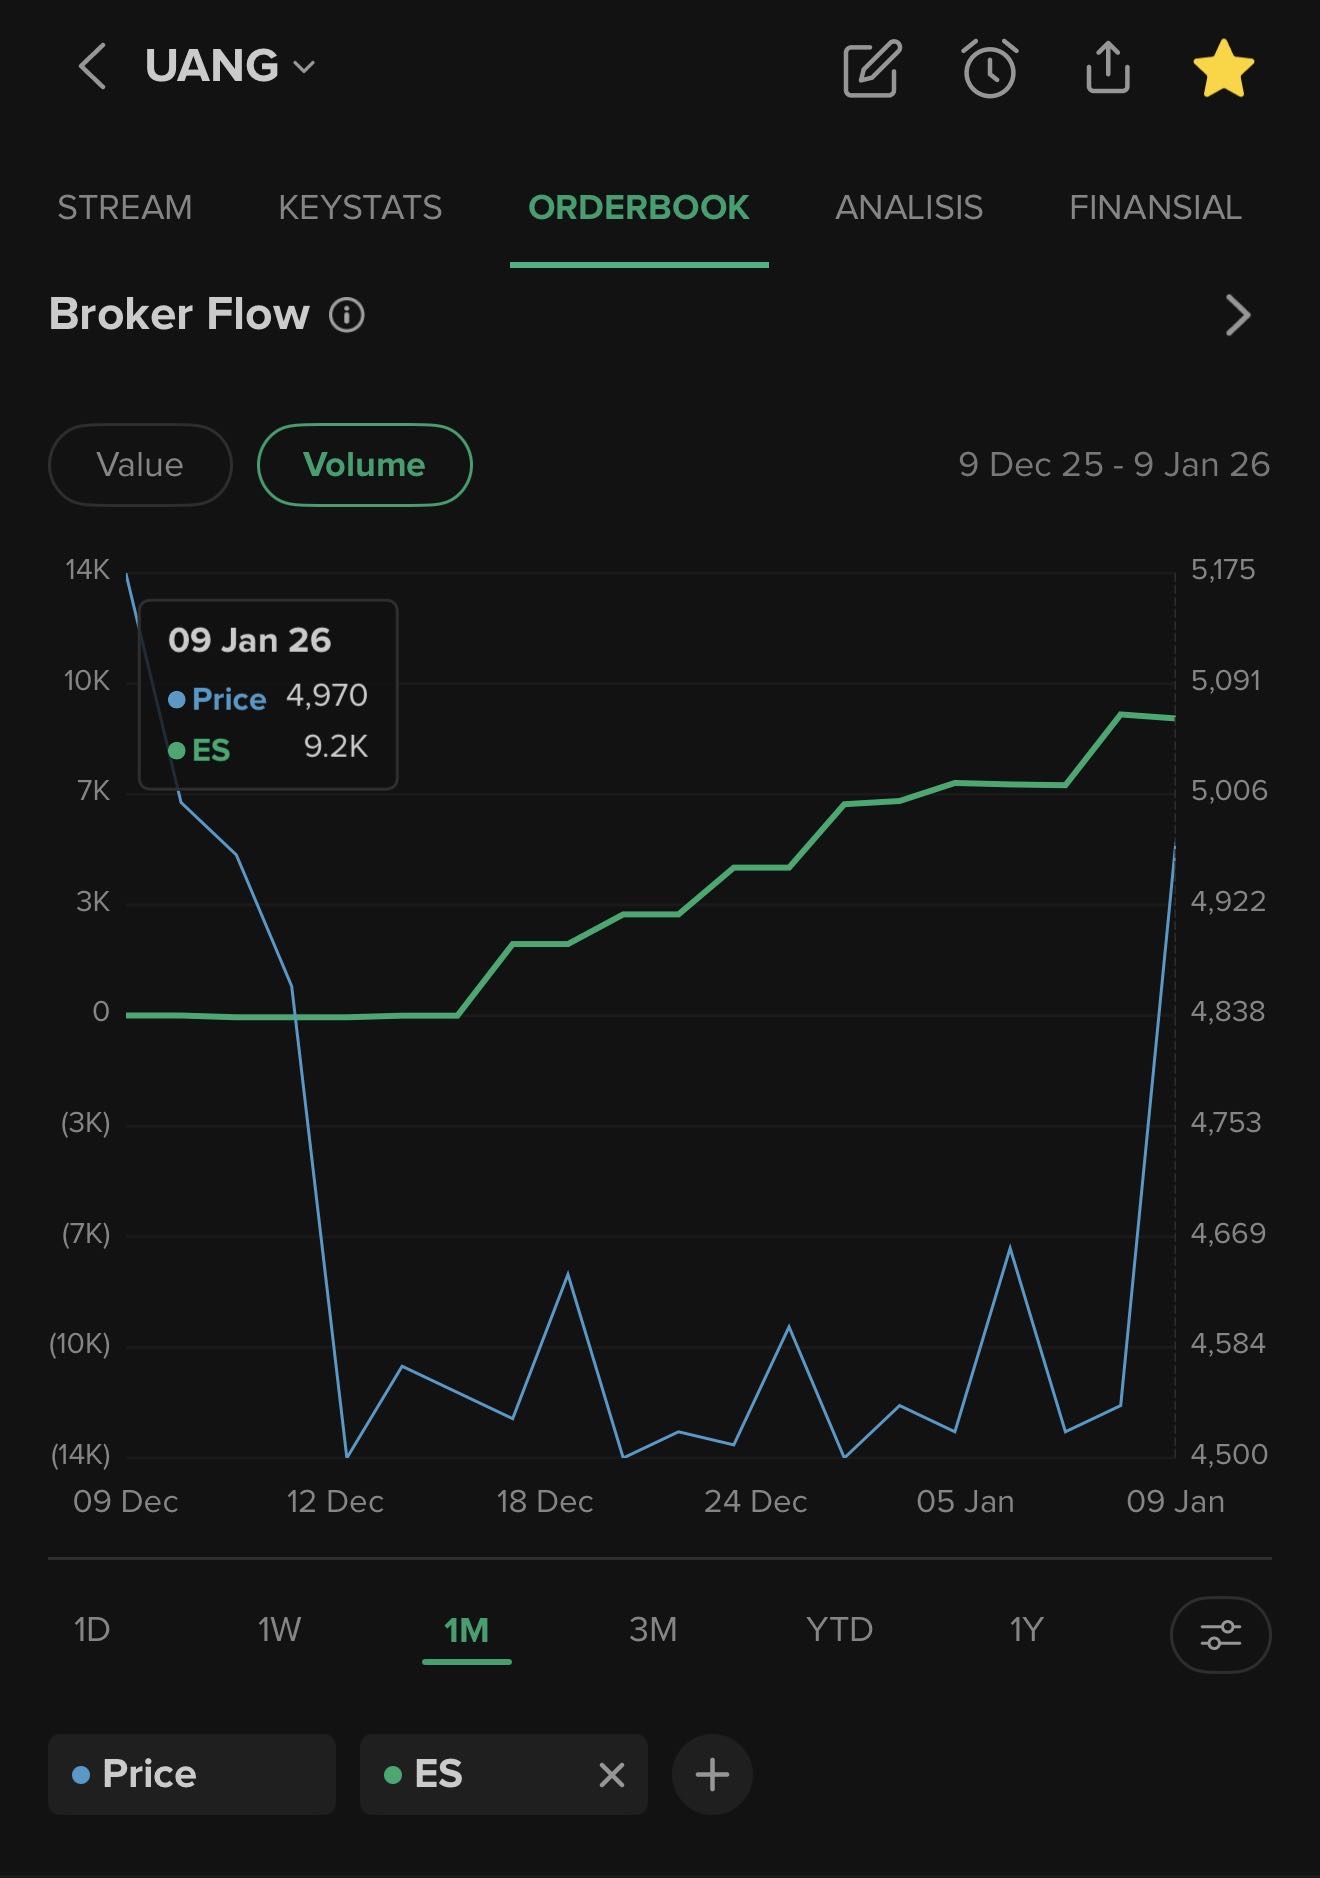Open the ANALISIS tab

(x=908, y=208)
